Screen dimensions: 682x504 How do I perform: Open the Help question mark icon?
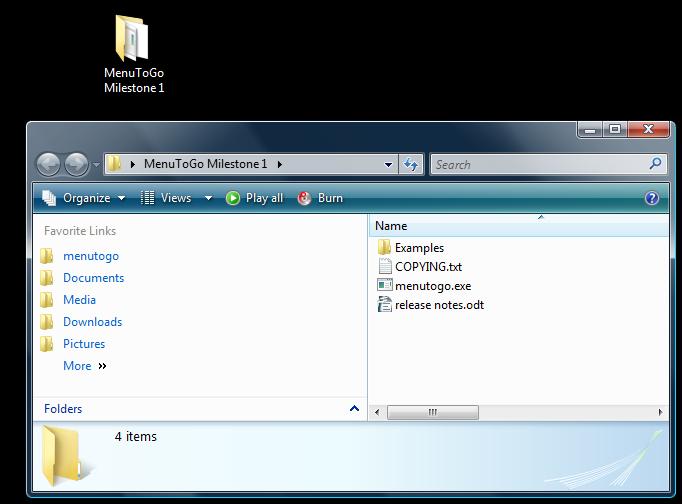point(652,198)
